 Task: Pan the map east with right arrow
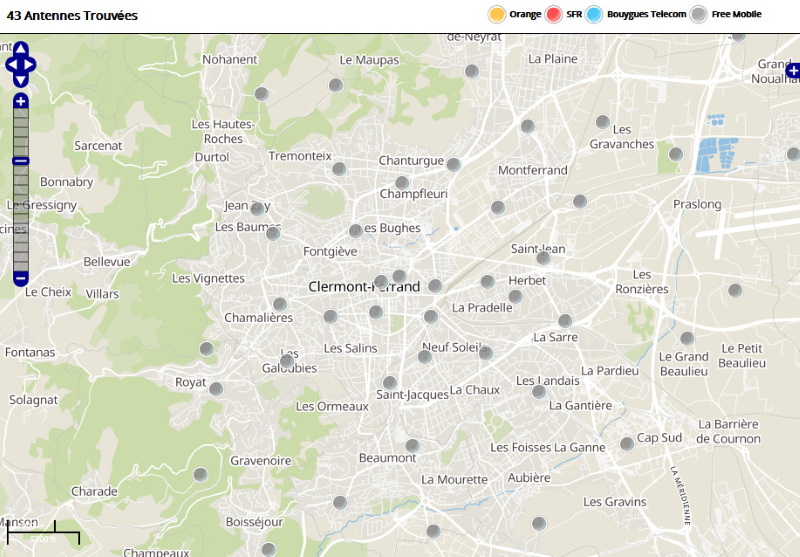point(31,65)
